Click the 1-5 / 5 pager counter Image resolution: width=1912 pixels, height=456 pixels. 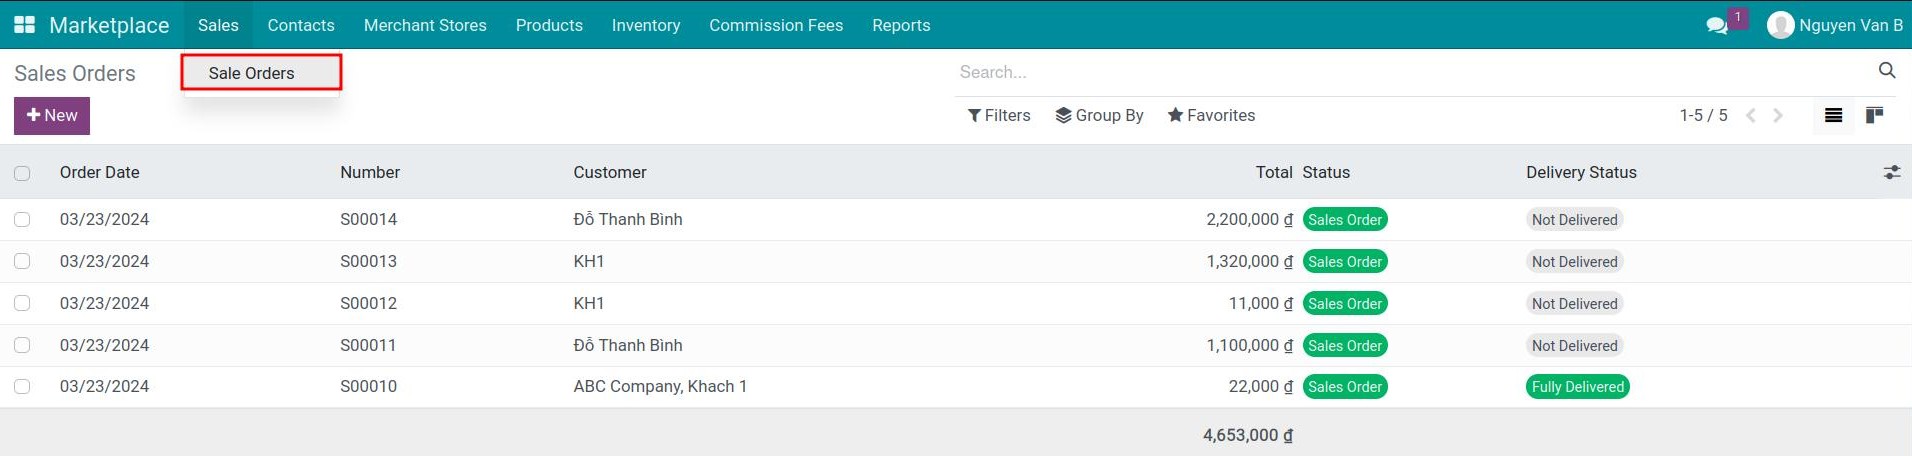pyautogui.click(x=1703, y=116)
